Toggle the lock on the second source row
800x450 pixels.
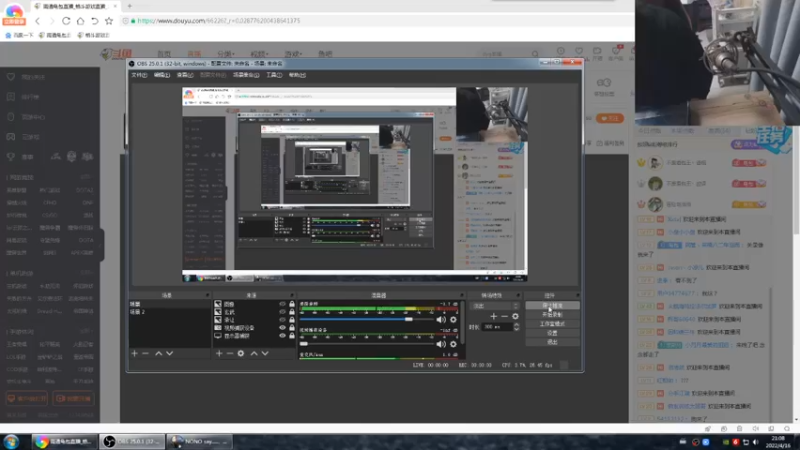tap(292, 312)
